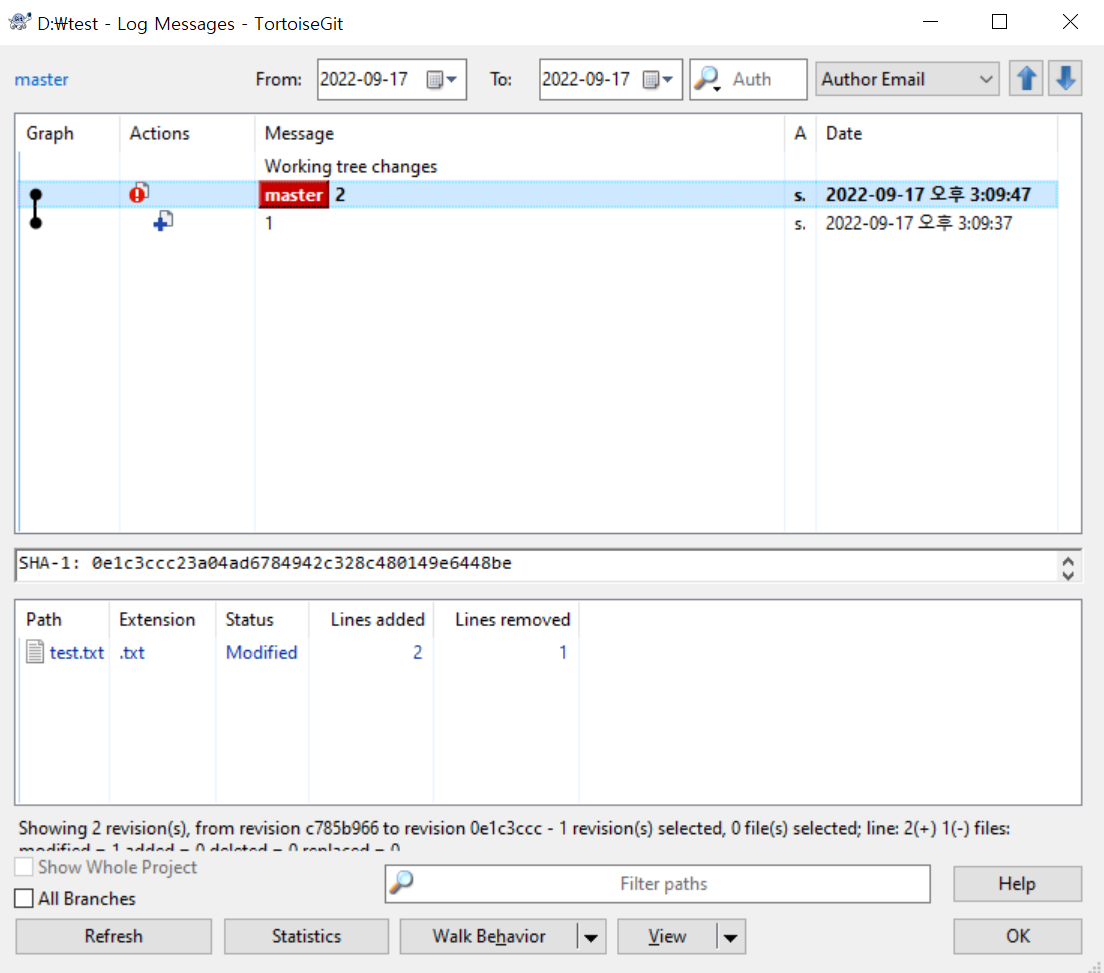Click the test.txt file link
1104x973 pixels.
(x=77, y=653)
